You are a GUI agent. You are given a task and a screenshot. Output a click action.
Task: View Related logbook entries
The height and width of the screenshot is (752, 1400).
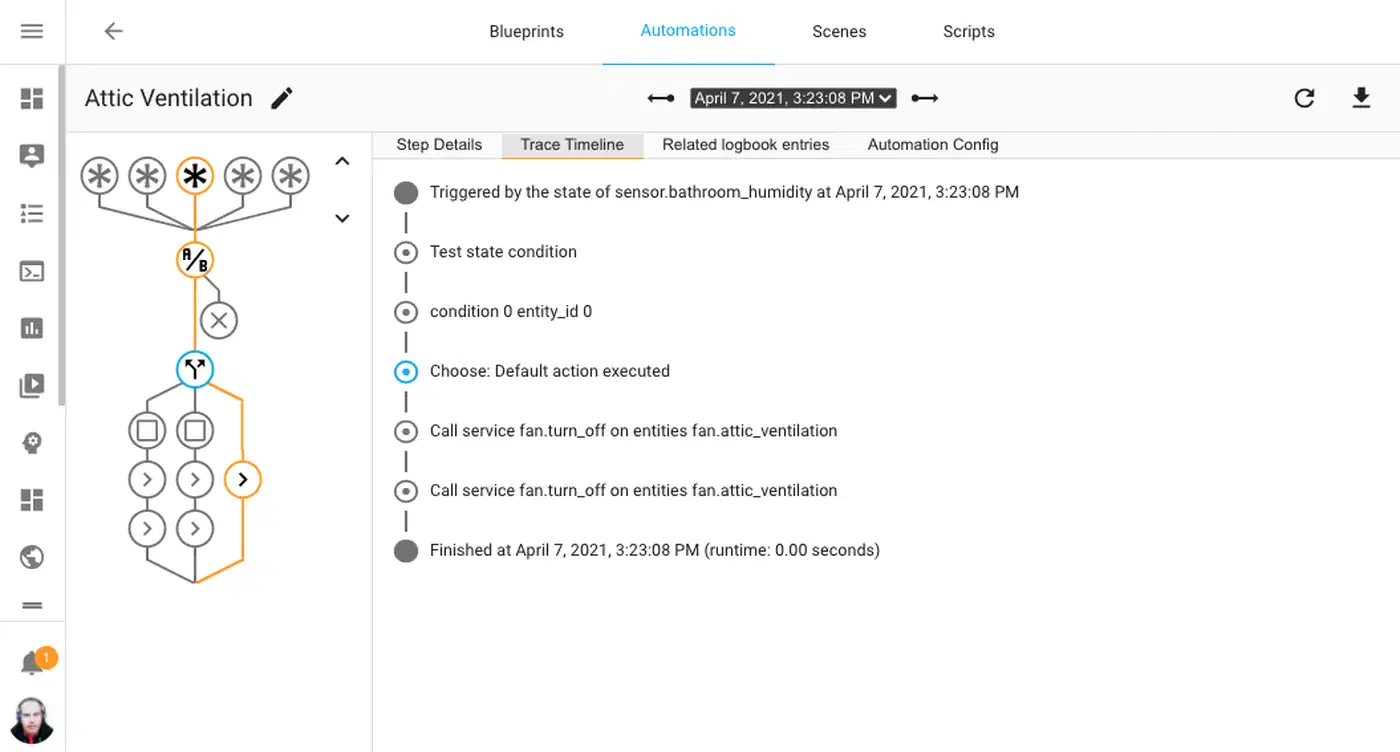coord(745,145)
